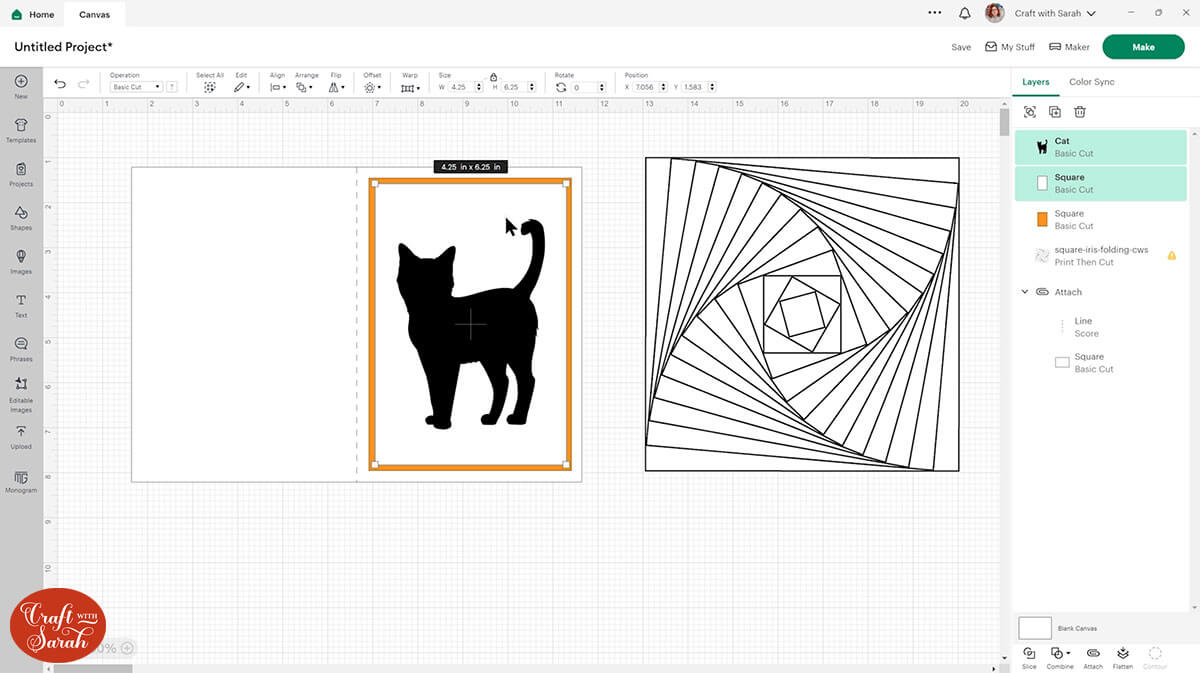
Task: Duplicate the selected layers
Action: [x=1055, y=113]
